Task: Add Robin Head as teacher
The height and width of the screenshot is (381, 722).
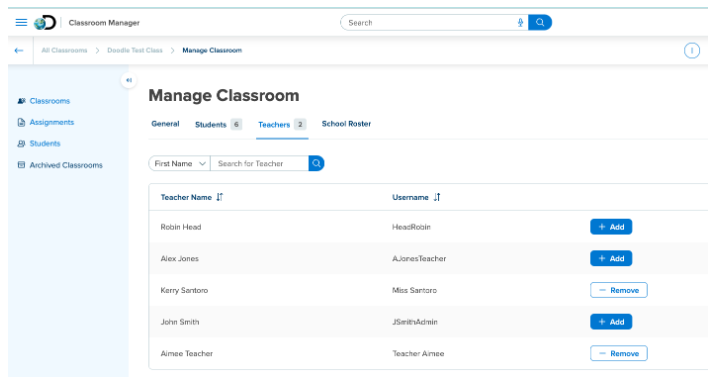Action: (x=611, y=227)
